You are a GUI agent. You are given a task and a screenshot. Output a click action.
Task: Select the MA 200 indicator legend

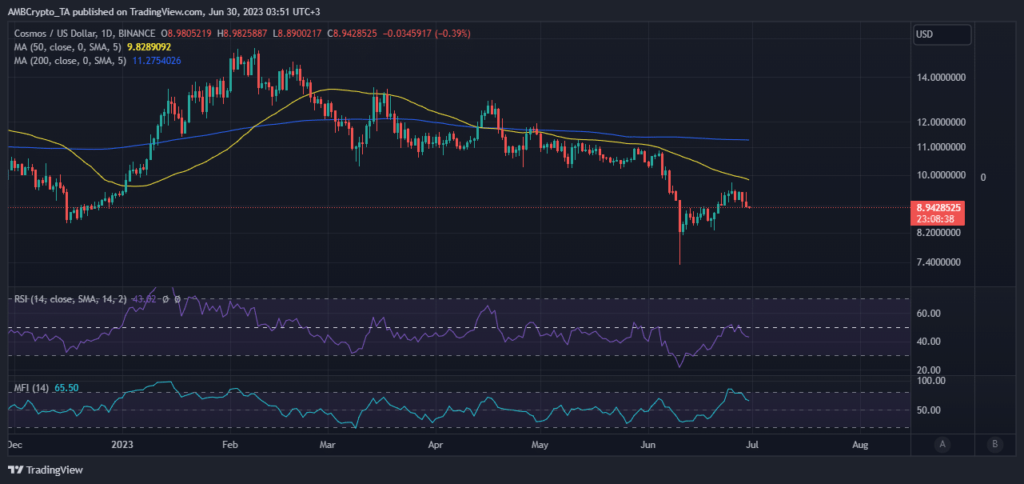pos(70,60)
